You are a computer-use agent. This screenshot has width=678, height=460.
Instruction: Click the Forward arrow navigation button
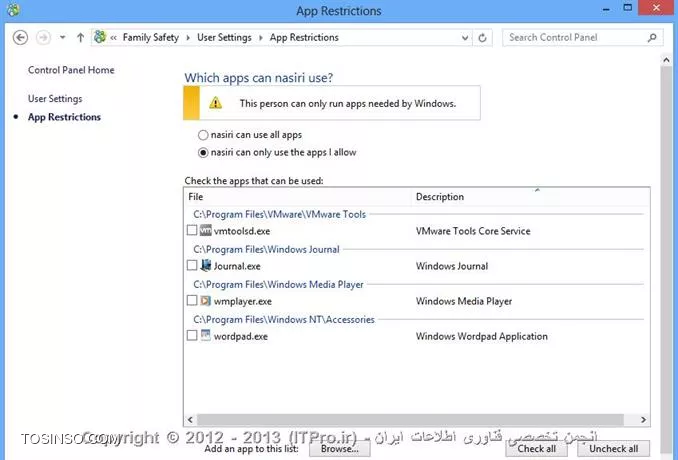(x=43, y=38)
